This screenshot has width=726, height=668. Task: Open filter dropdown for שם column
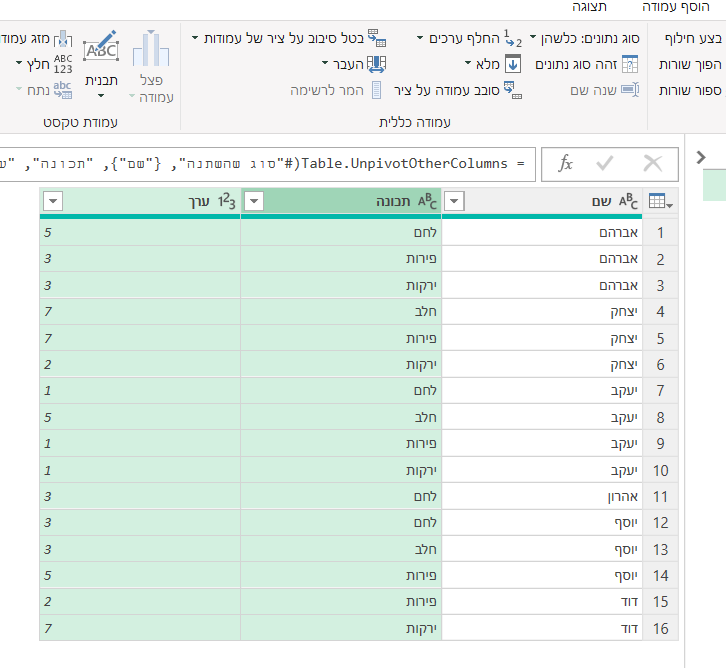point(454,202)
